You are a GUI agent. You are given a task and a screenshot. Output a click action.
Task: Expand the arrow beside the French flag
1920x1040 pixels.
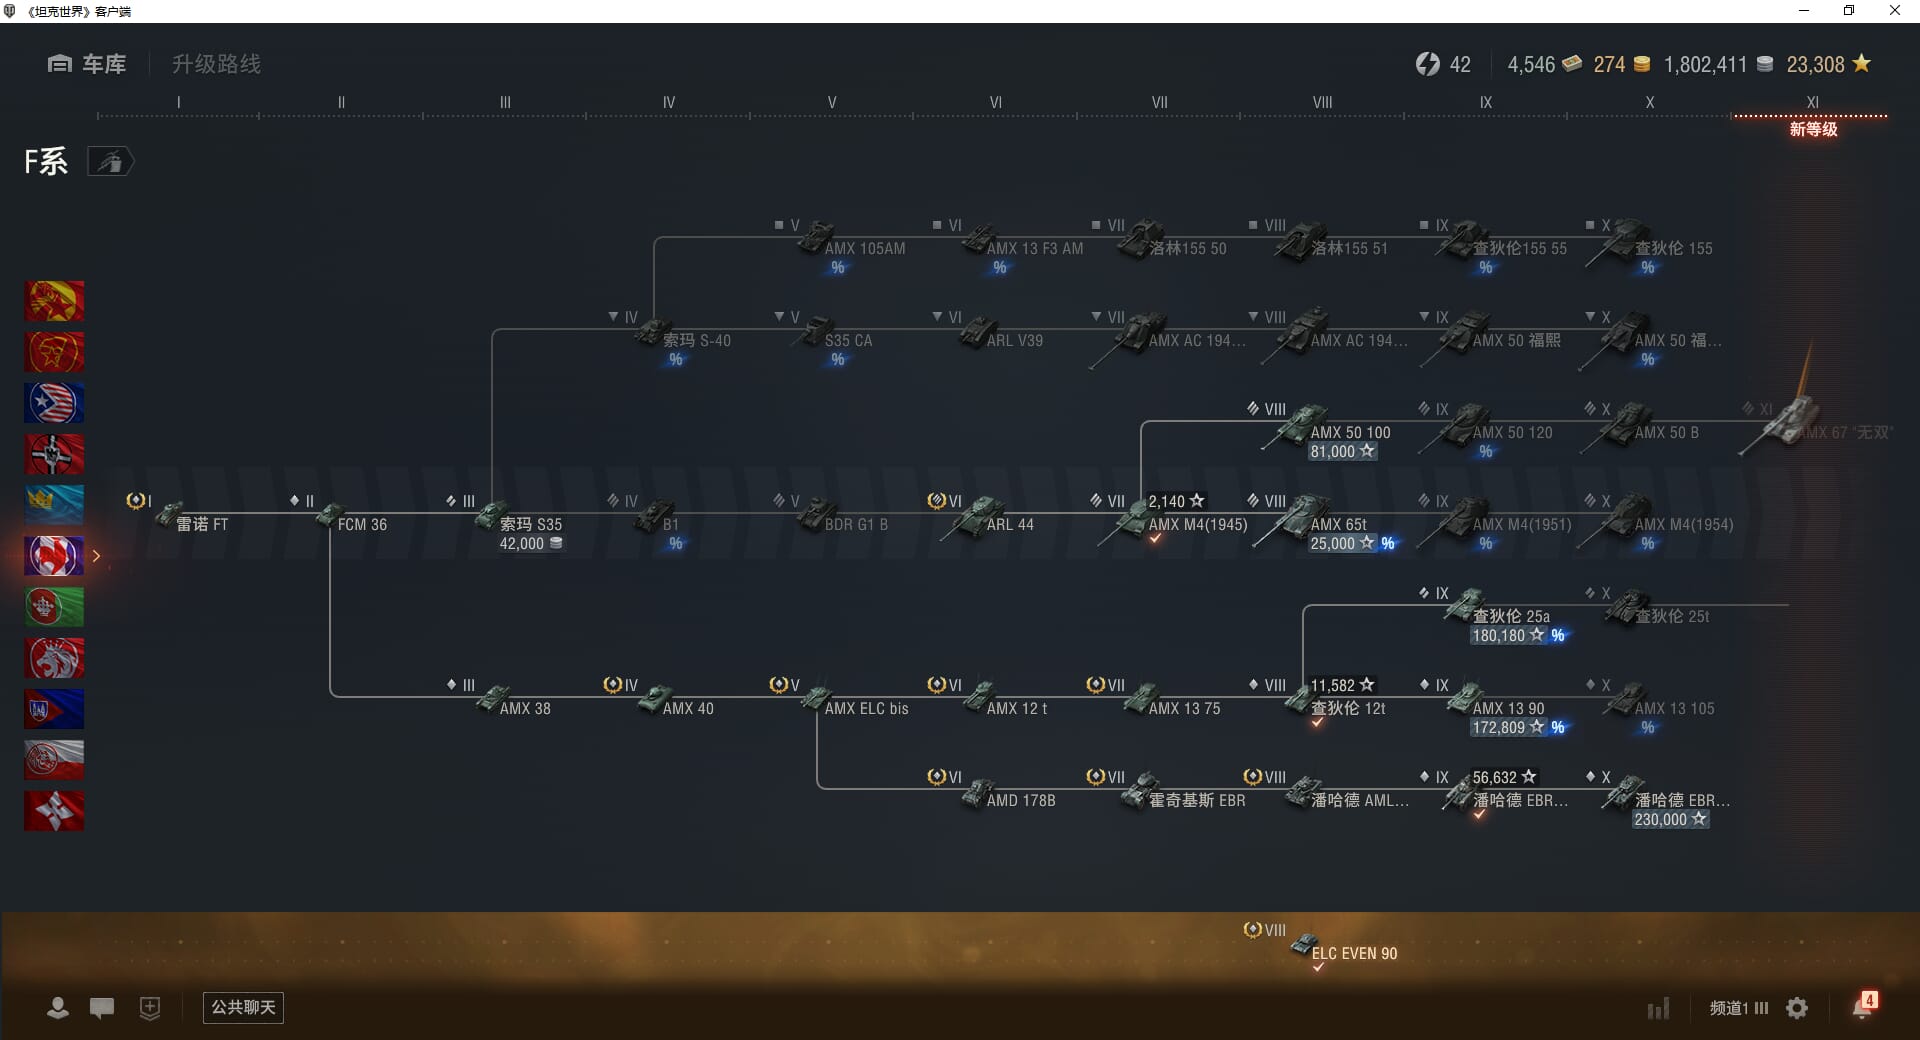click(97, 556)
